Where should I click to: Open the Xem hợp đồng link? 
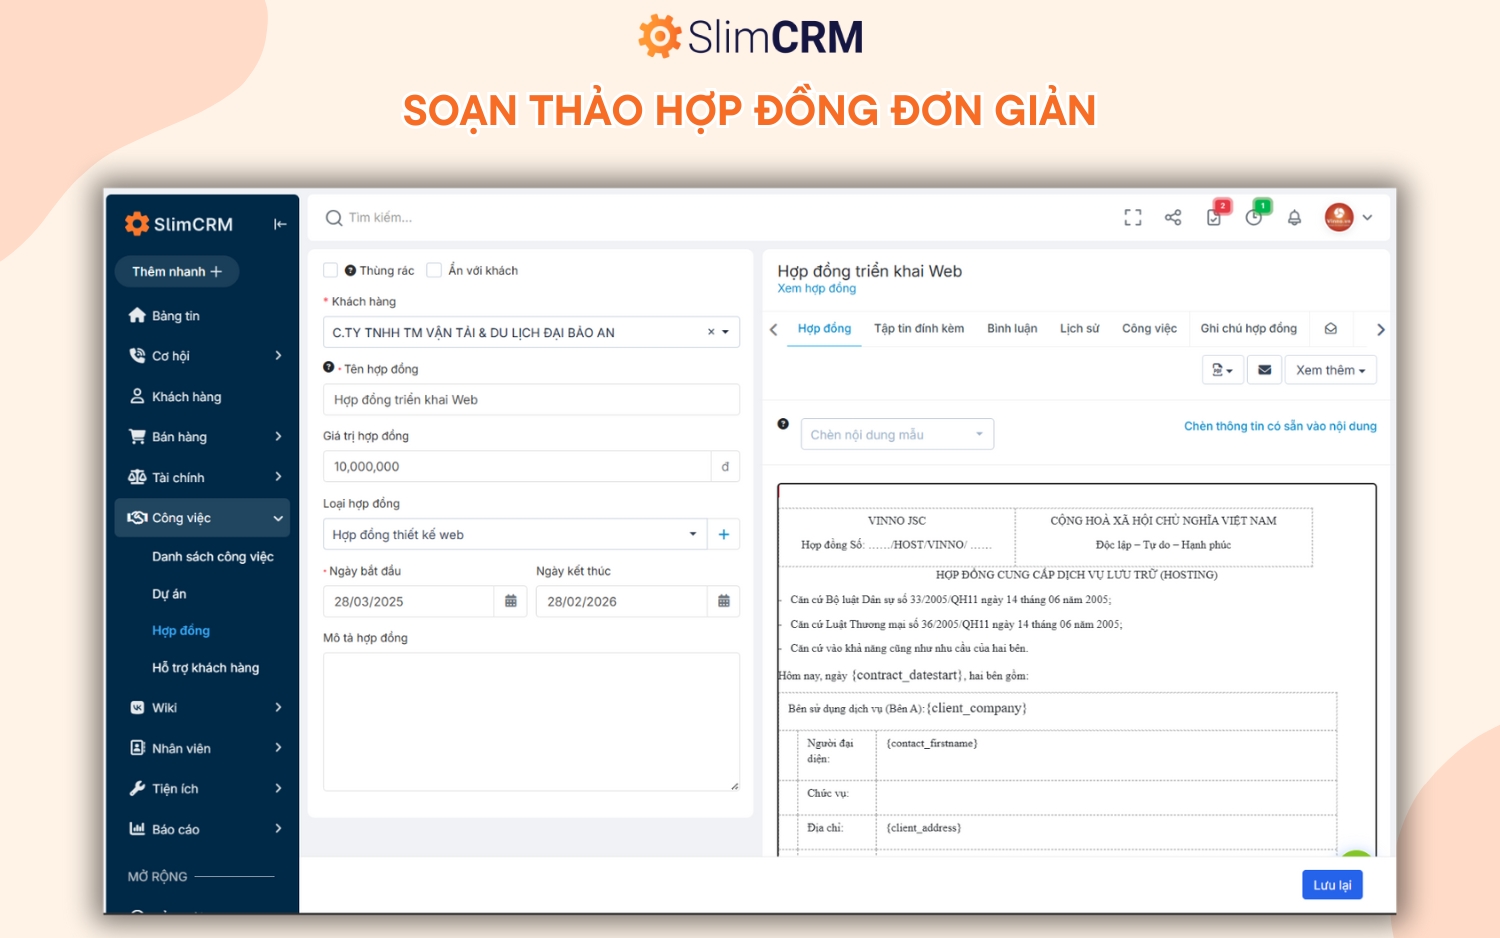[816, 288]
